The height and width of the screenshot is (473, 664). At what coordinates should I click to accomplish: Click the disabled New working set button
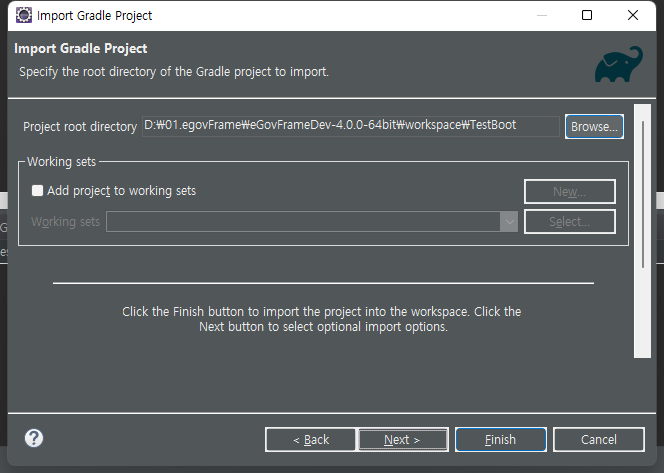(570, 192)
